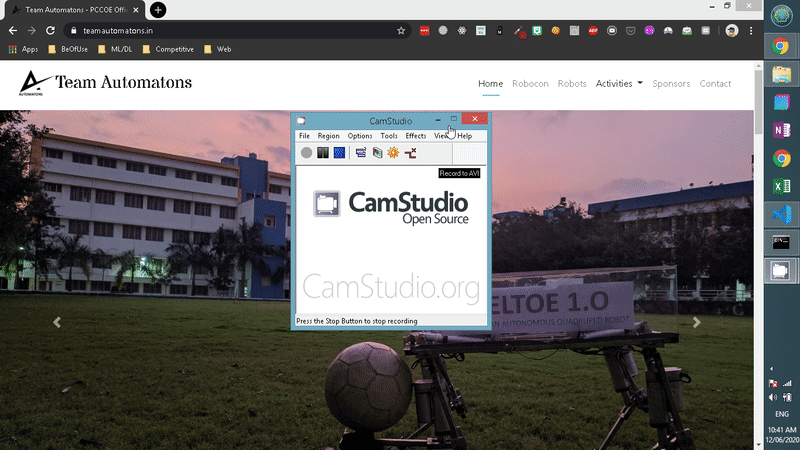The image size is (800, 450).
Task: Click the volume speaker tray icon
Action: [x=773, y=397]
